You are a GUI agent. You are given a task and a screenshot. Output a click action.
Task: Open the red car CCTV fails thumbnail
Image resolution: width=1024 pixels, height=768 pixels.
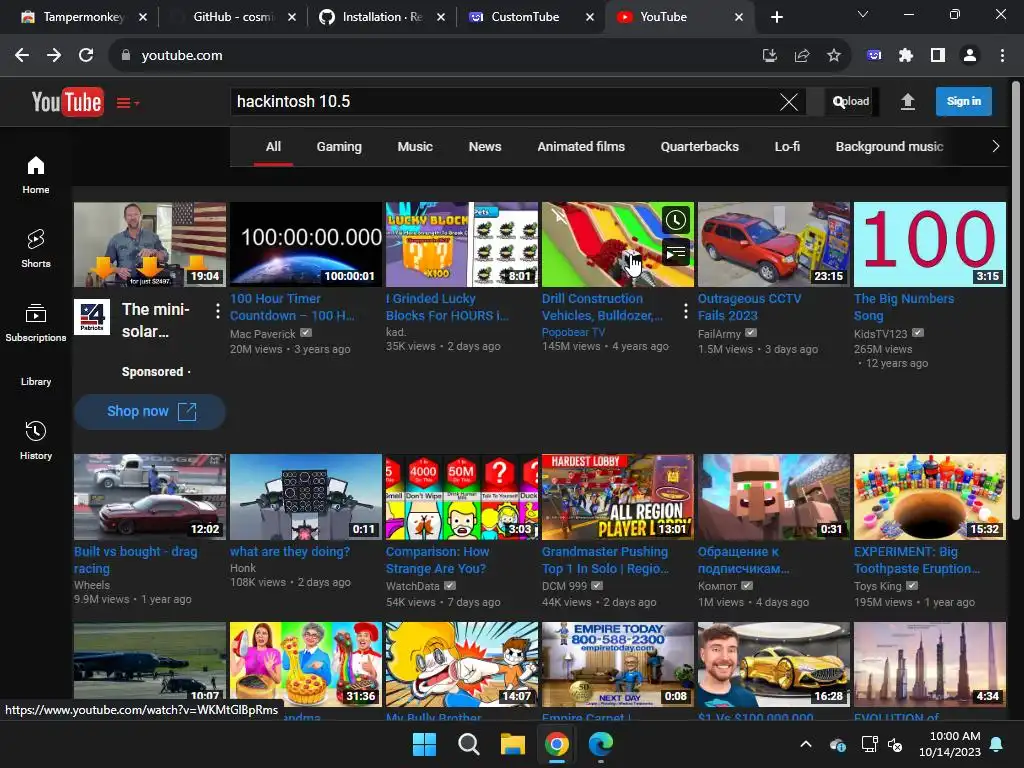774,244
